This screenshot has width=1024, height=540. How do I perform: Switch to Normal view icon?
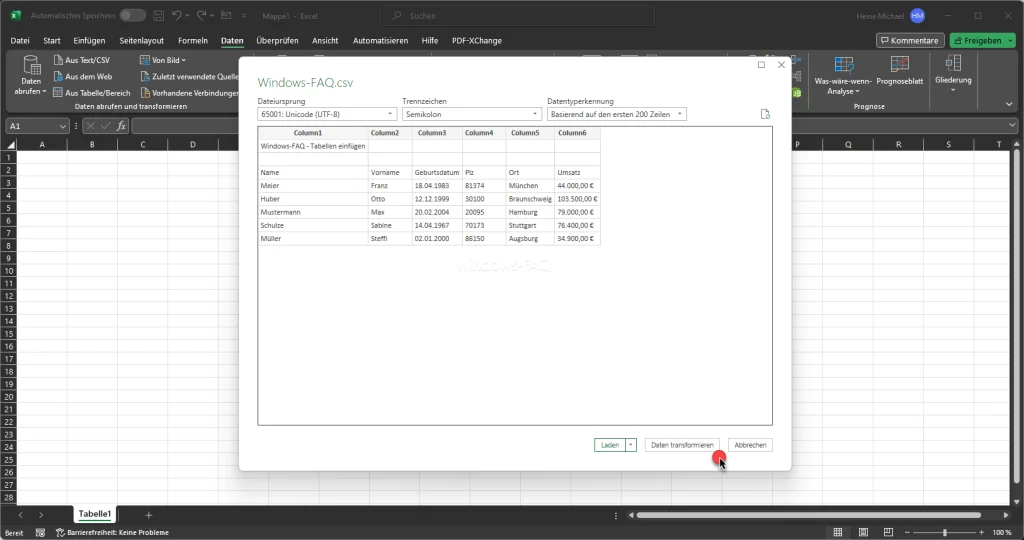(x=838, y=532)
